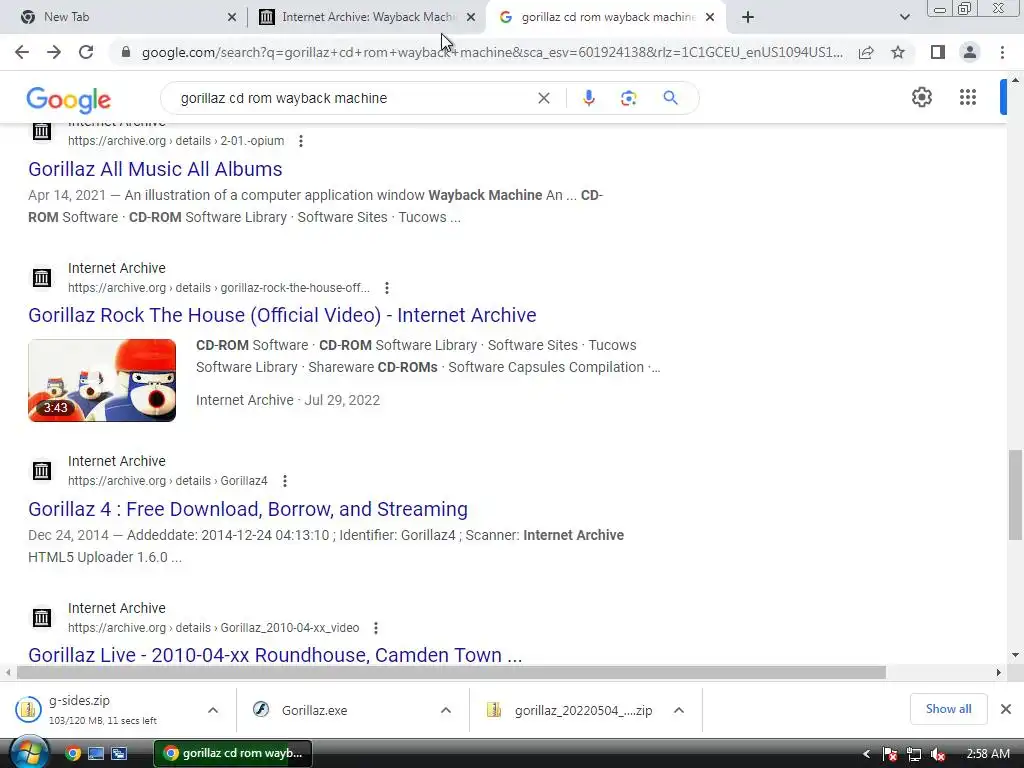Clear the Google search box text

click(x=543, y=98)
